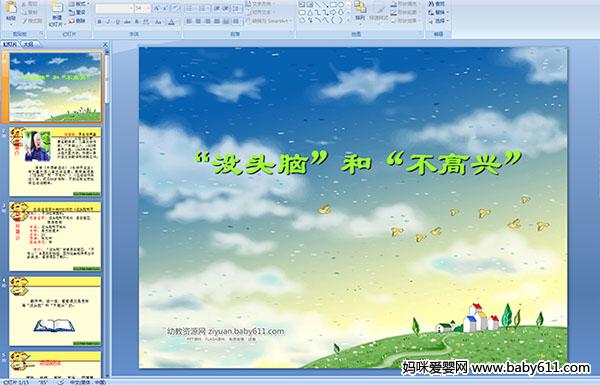Select the slide 4 thumbnail with the book picture
Image resolution: width=600 pixels, height=385 pixels.
coord(55,311)
